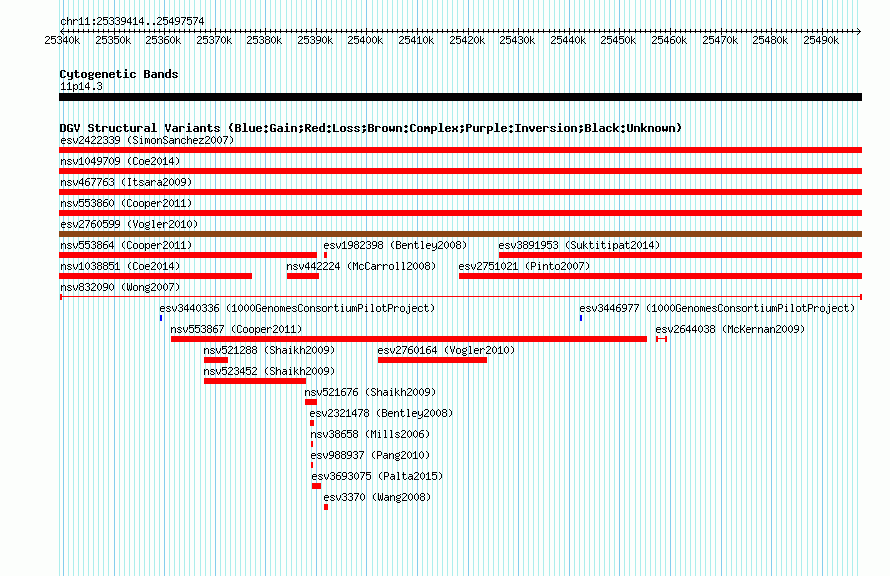Click the esv2422339 (SimonSanchez2007) variant label

pos(147,140)
